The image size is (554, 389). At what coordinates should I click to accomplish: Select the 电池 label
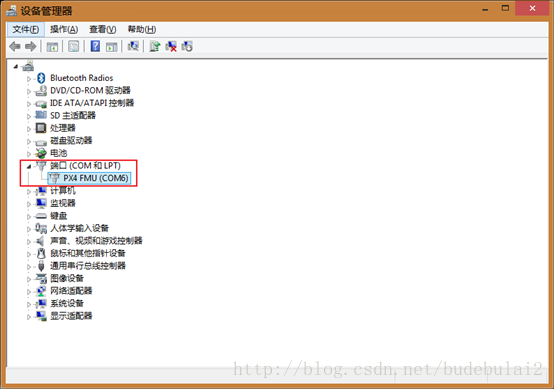(x=59, y=153)
